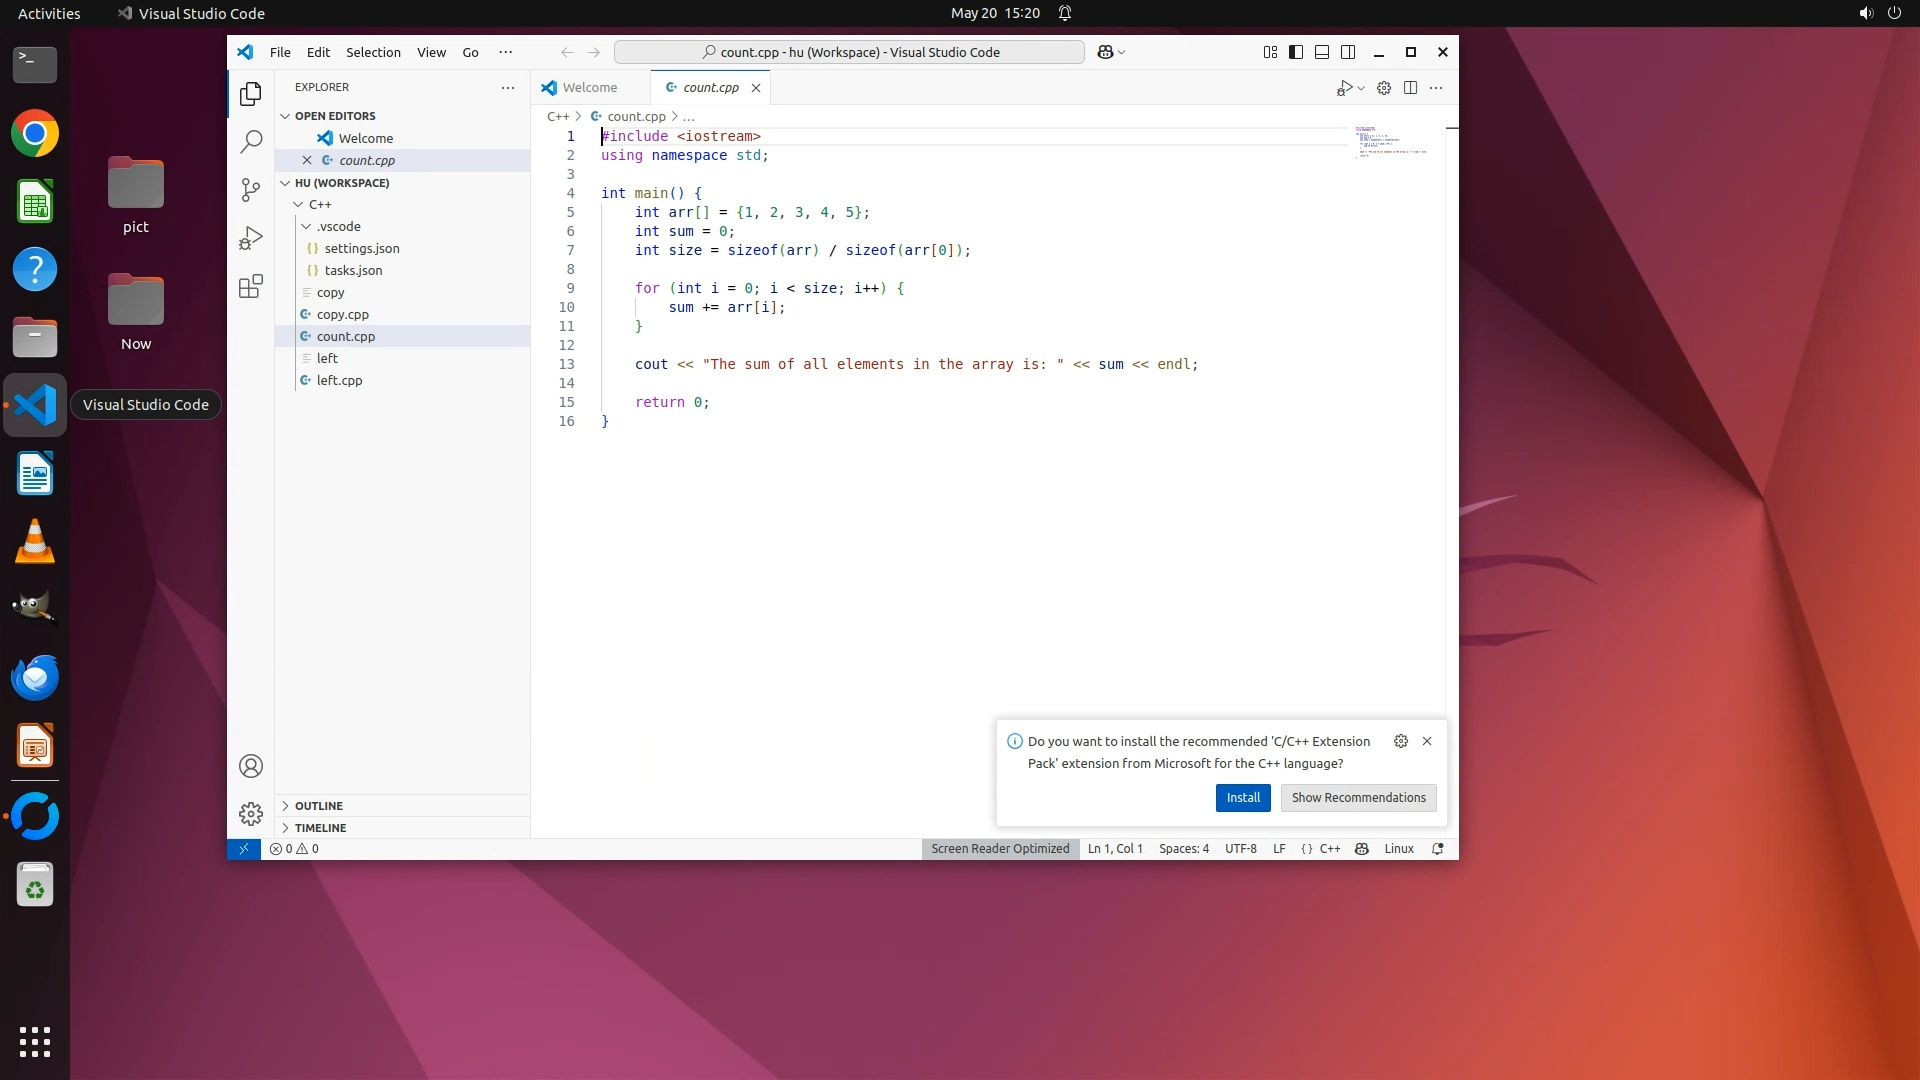Expand the TIMELINE section
The width and height of the screenshot is (1920, 1080).
point(320,828)
